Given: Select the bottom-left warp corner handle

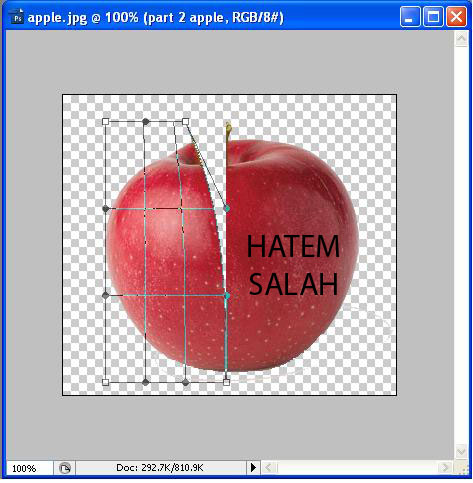Looking at the screenshot, I should [x=105, y=382].
